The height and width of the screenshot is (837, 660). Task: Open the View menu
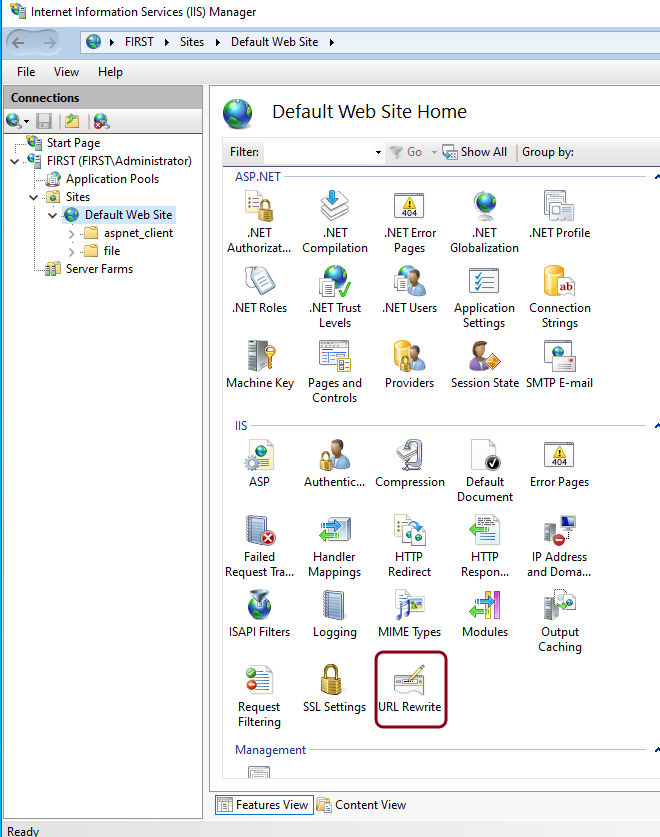[x=66, y=72]
